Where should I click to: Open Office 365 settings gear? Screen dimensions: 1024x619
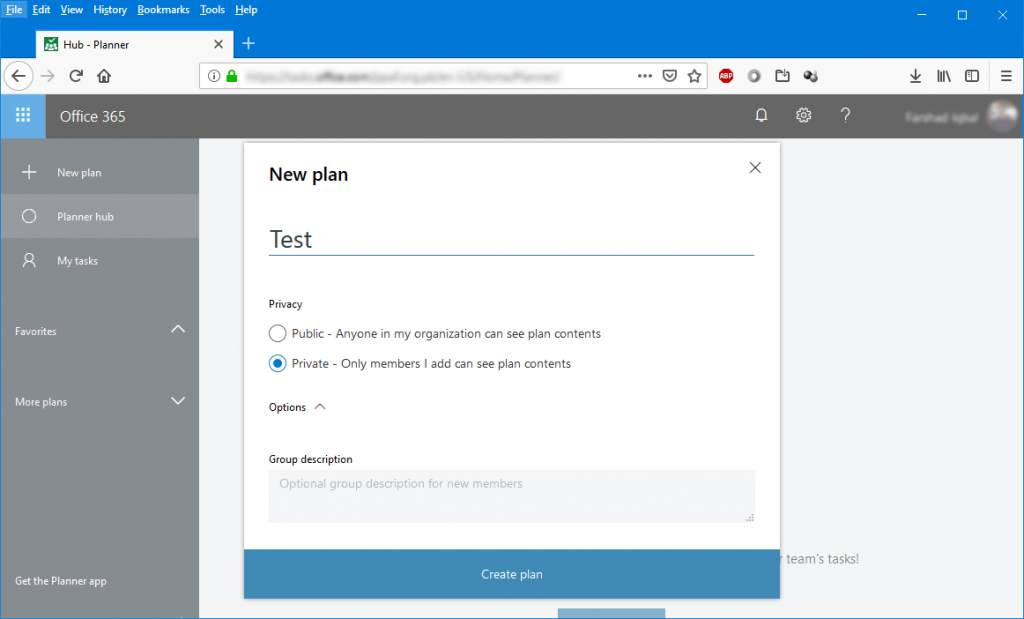pos(803,116)
